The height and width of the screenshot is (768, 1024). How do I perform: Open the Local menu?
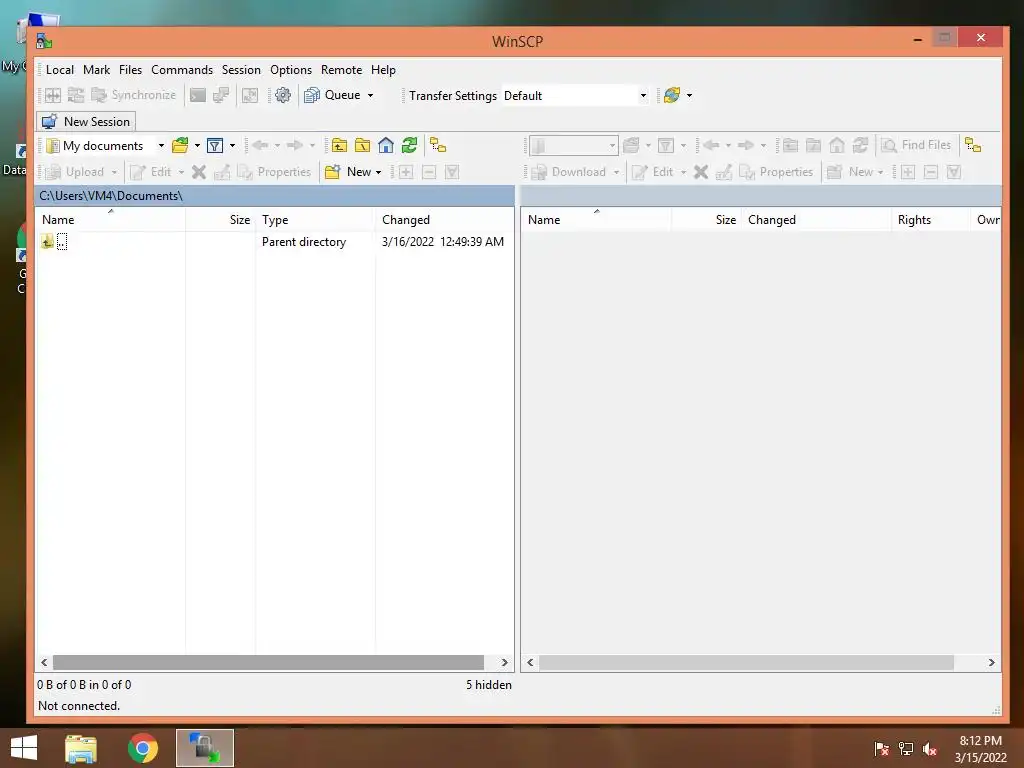[59, 70]
